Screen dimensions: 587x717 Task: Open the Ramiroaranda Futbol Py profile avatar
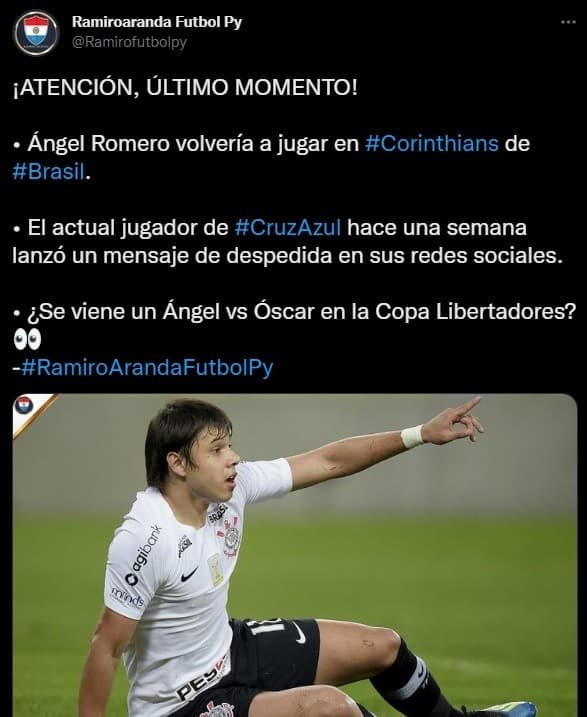pos(36,33)
